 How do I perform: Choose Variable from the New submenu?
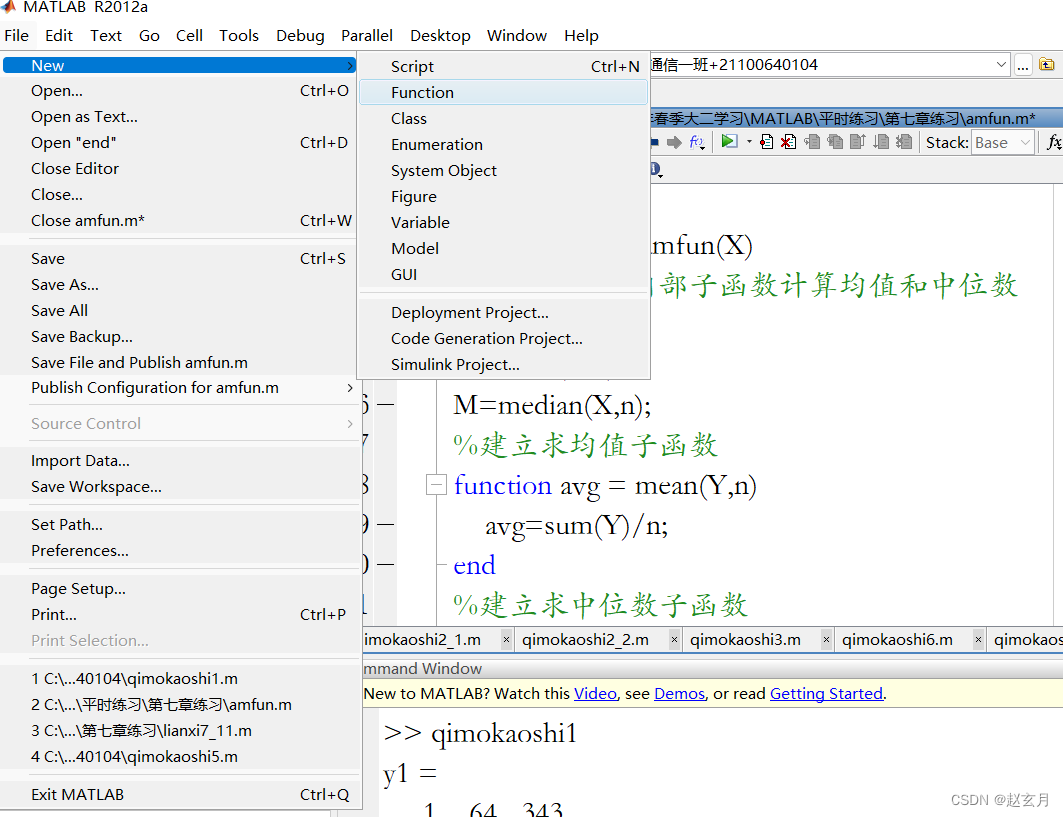[x=504, y=222]
